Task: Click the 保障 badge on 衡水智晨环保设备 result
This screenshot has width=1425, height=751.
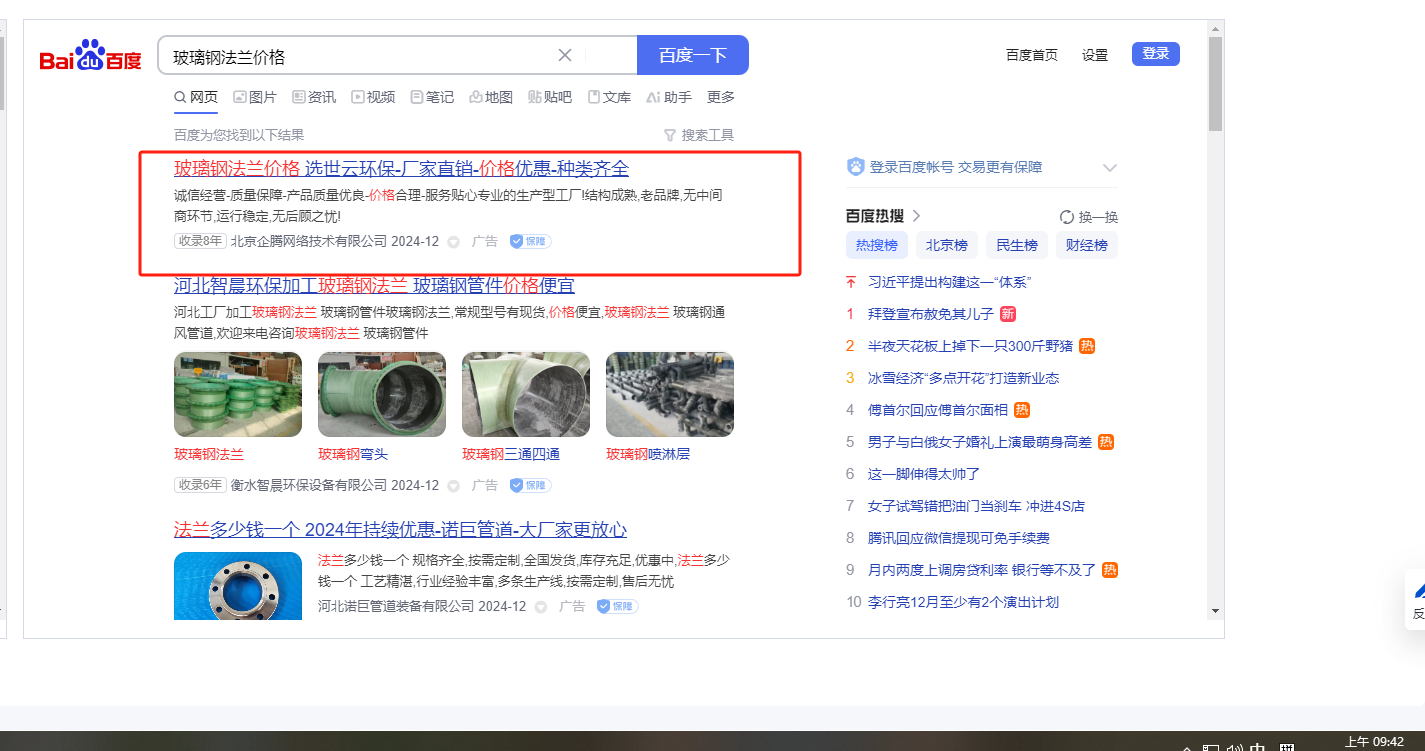Action: pyautogui.click(x=530, y=485)
